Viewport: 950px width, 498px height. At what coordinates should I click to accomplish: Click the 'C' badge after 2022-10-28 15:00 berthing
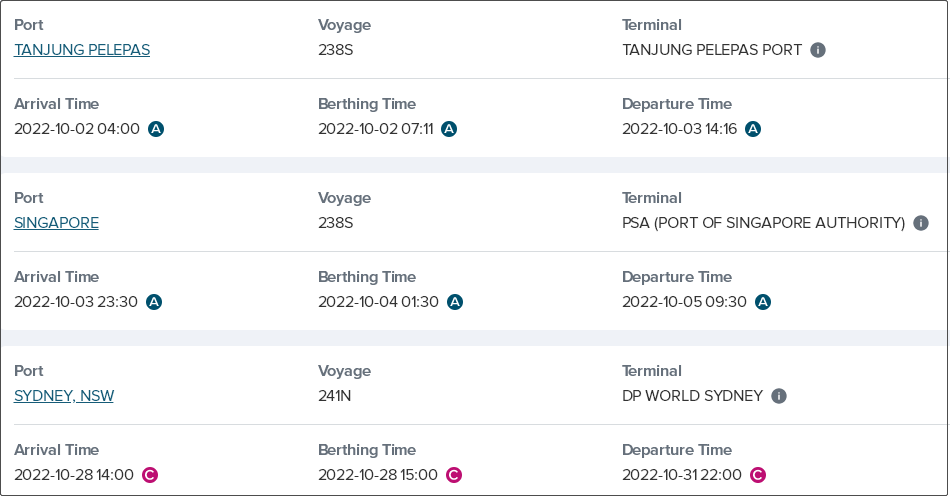[x=454, y=475]
